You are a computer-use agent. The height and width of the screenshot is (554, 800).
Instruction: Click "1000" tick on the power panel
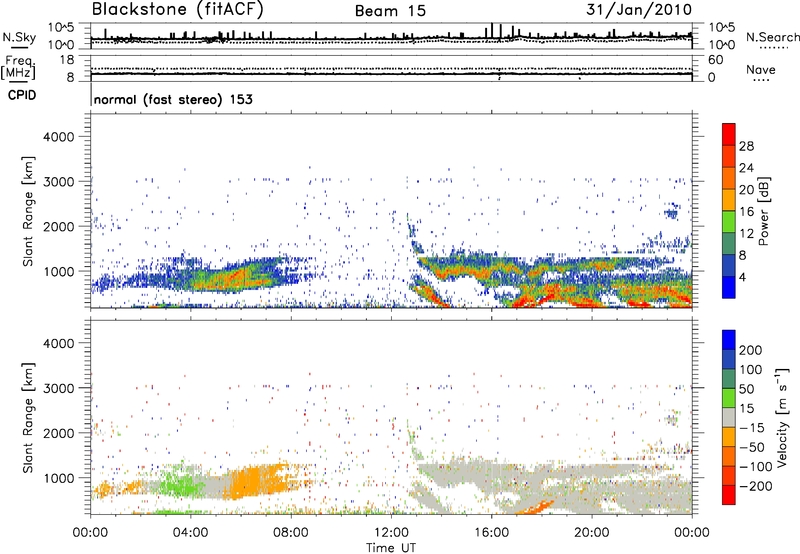coord(58,271)
